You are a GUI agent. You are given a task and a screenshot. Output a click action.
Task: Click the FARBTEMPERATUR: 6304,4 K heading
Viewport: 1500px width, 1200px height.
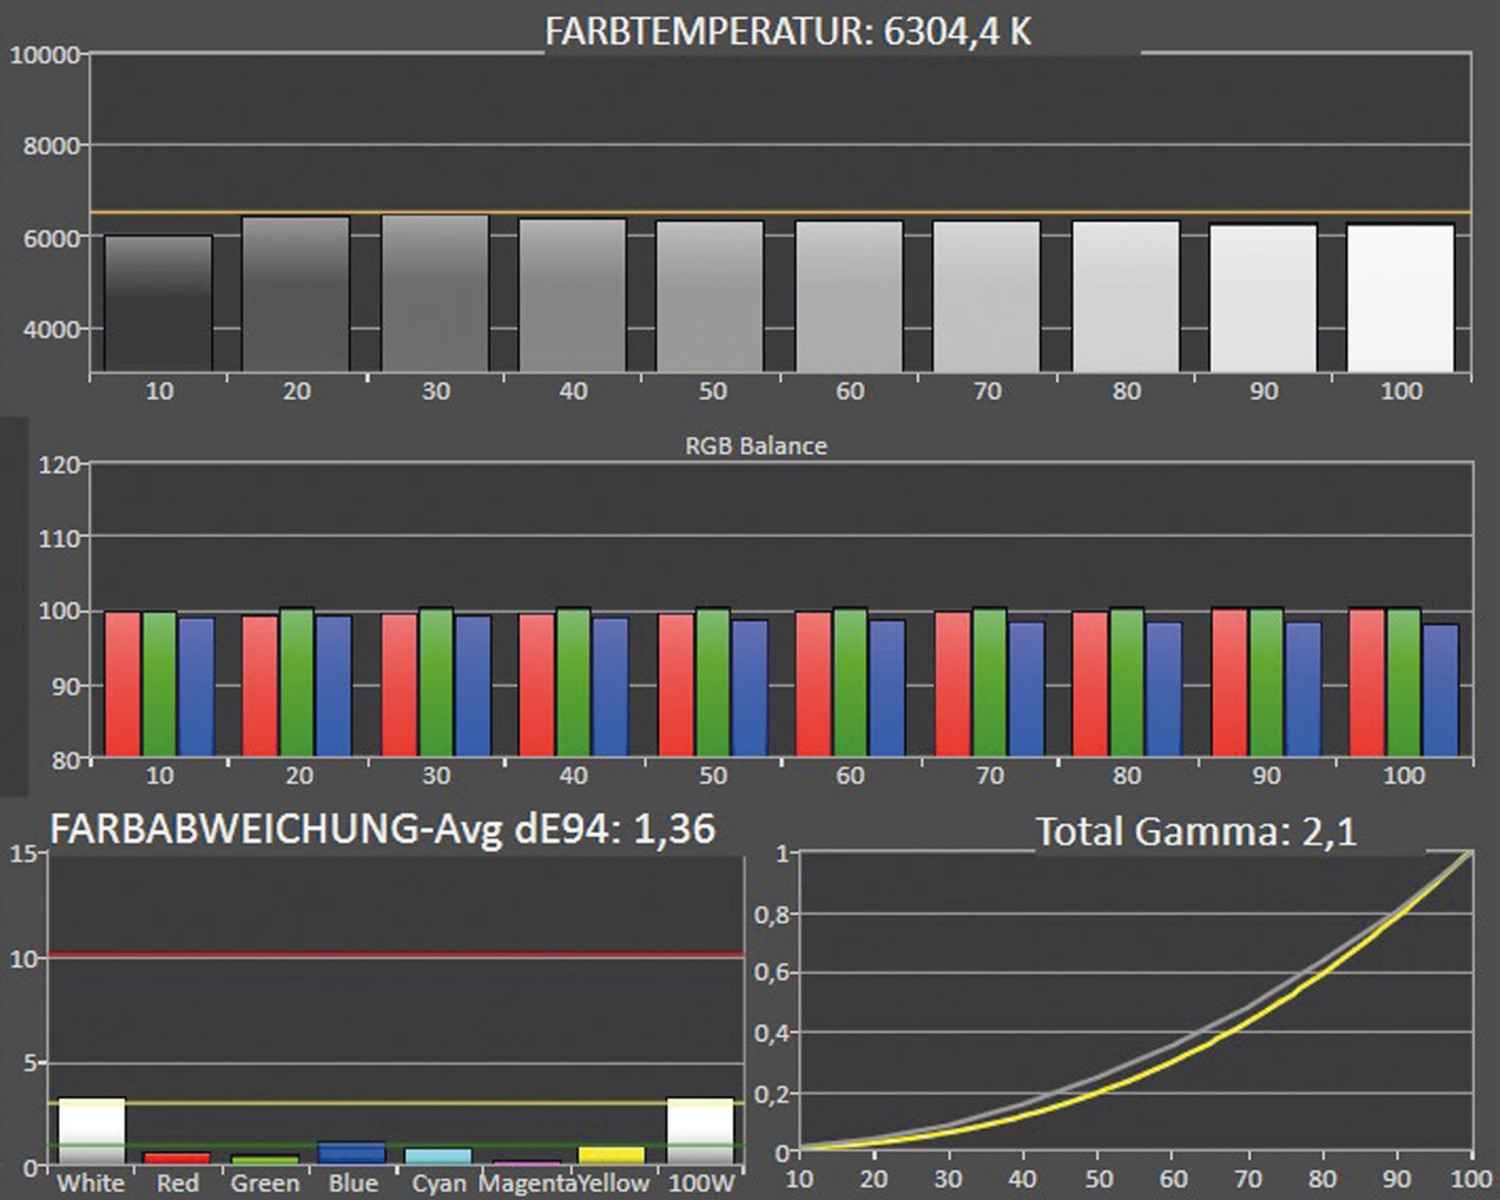(x=788, y=32)
